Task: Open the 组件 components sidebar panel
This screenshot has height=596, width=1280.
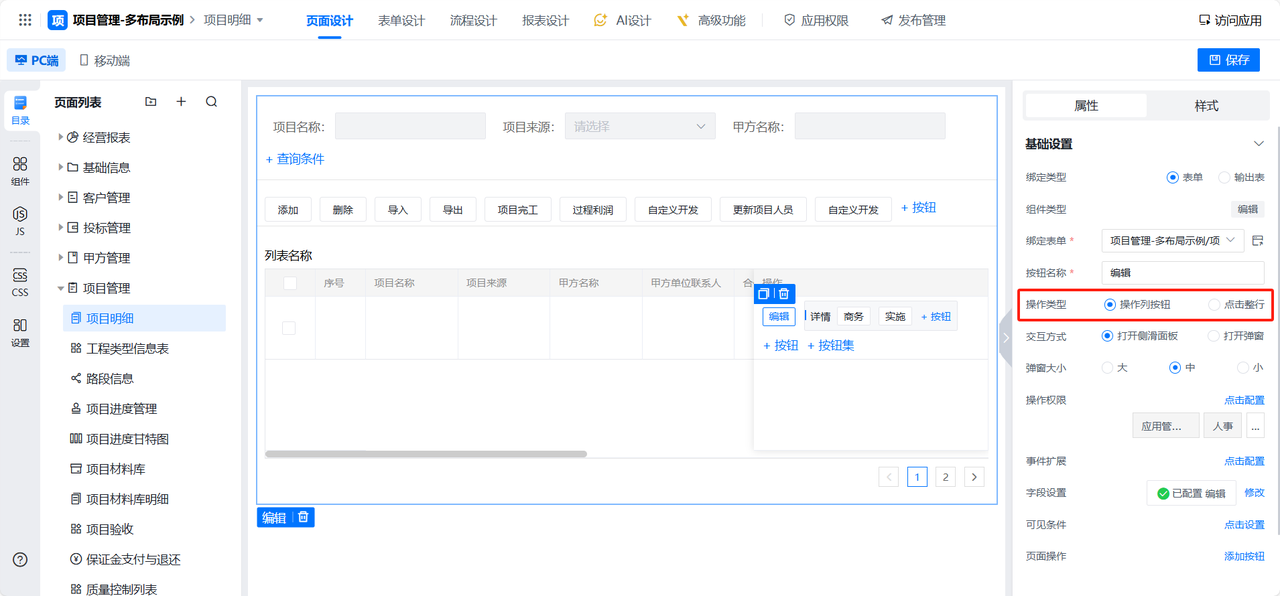Action: coord(20,171)
